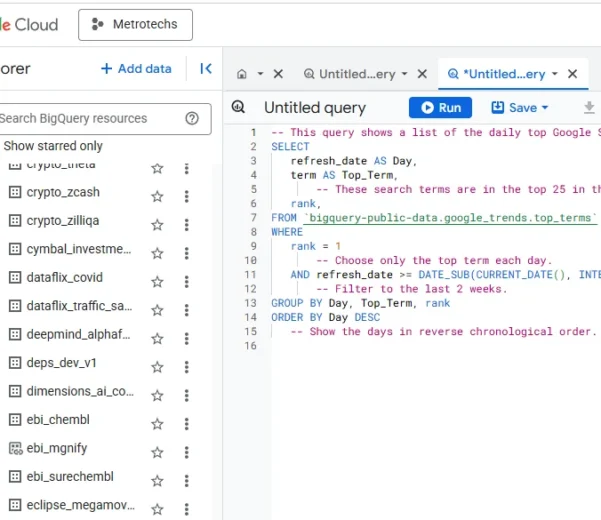Image resolution: width=601 pixels, height=520 pixels.
Task: Select the ebi_surechembl dataset
Action: pos(70,476)
